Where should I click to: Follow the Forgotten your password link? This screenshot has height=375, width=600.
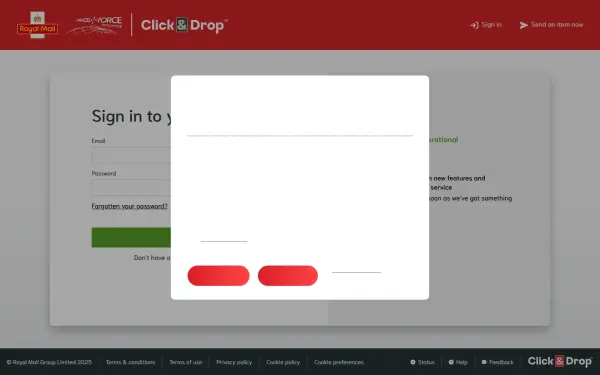(129, 206)
